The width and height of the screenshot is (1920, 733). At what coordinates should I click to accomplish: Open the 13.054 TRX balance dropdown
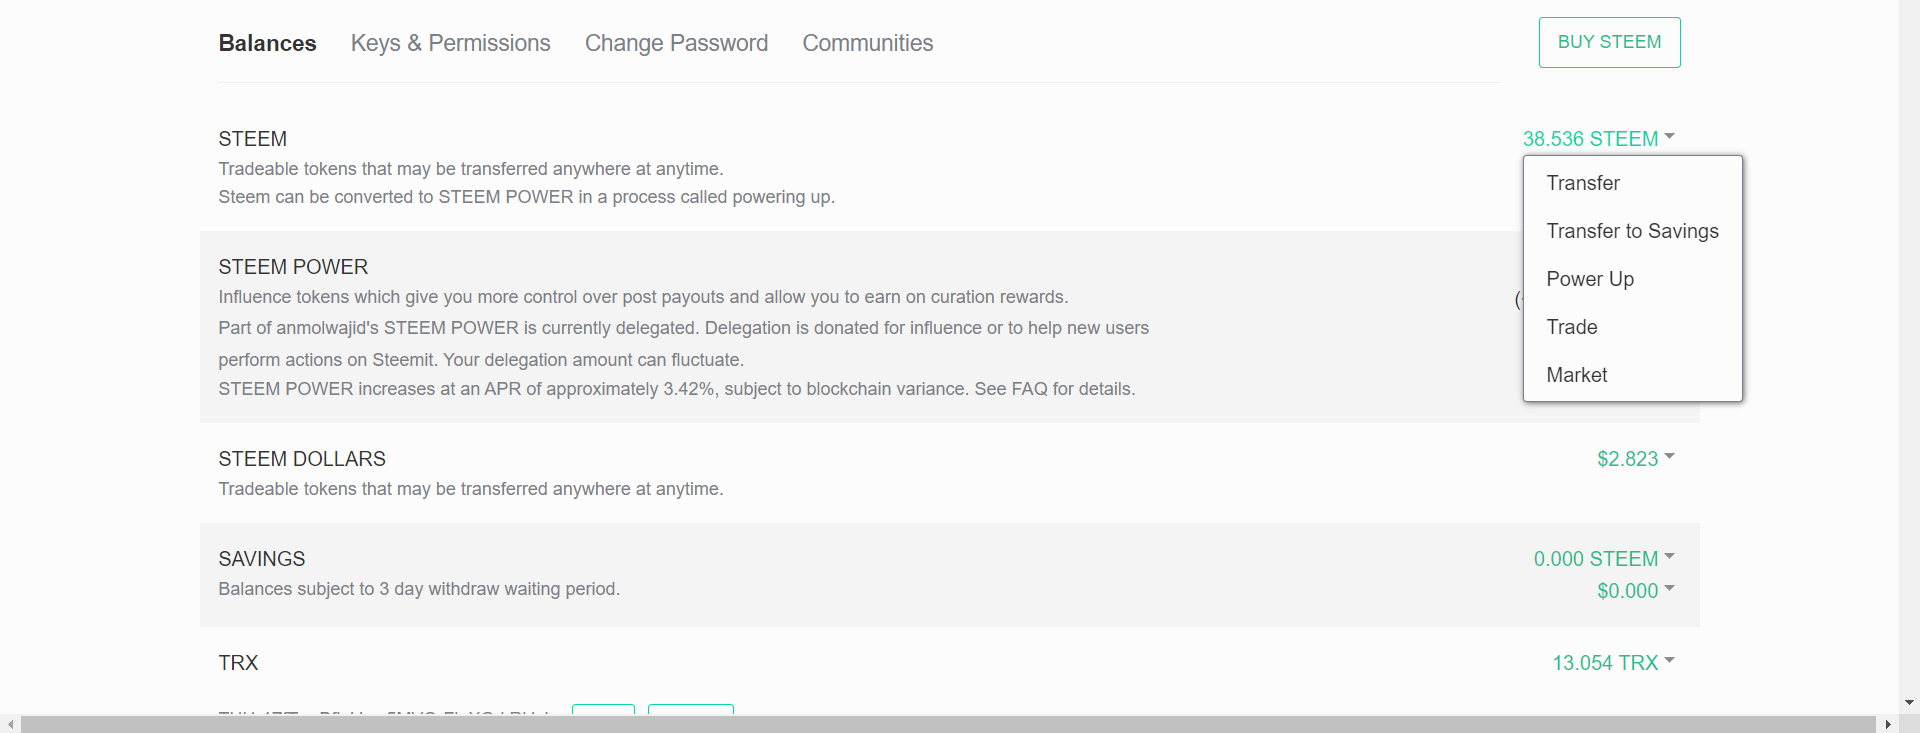1612,663
